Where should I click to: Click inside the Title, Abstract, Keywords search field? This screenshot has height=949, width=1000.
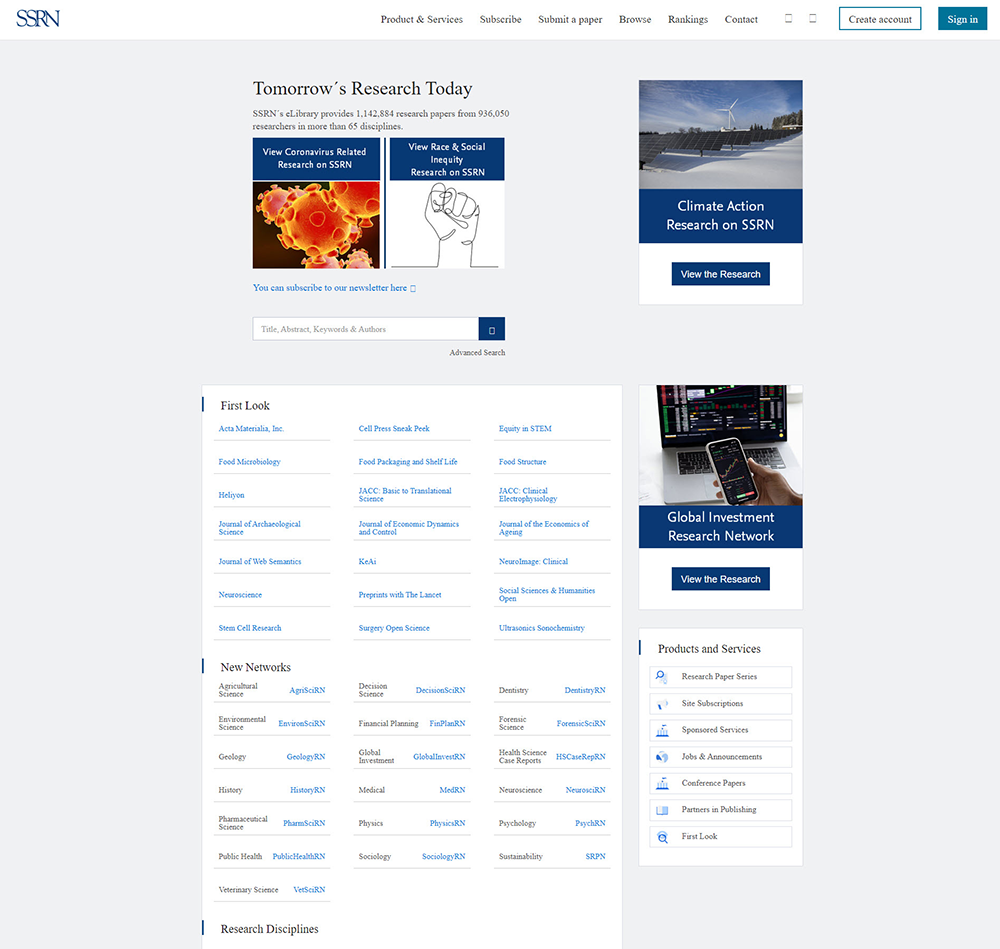pyautogui.click(x=364, y=328)
